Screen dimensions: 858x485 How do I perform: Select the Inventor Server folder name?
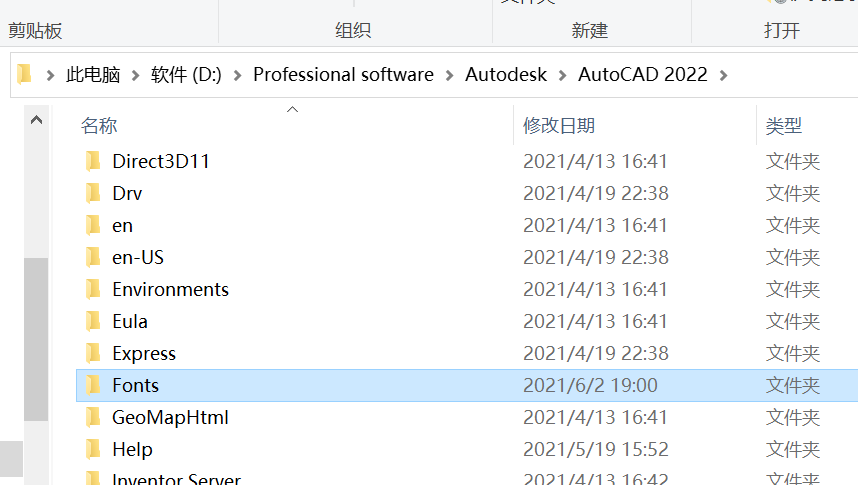pyautogui.click(x=176, y=479)
